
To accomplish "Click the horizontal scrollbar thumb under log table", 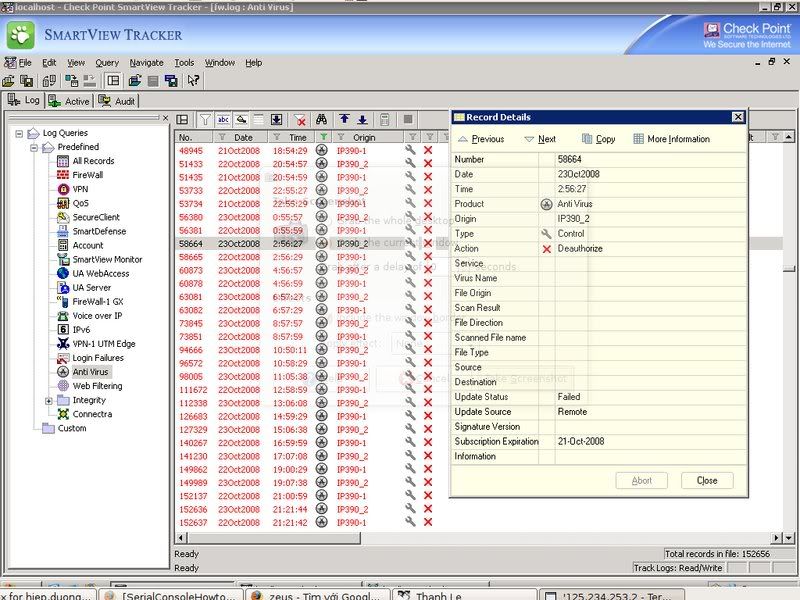I will pyautogui.click(x=274, y=538).
